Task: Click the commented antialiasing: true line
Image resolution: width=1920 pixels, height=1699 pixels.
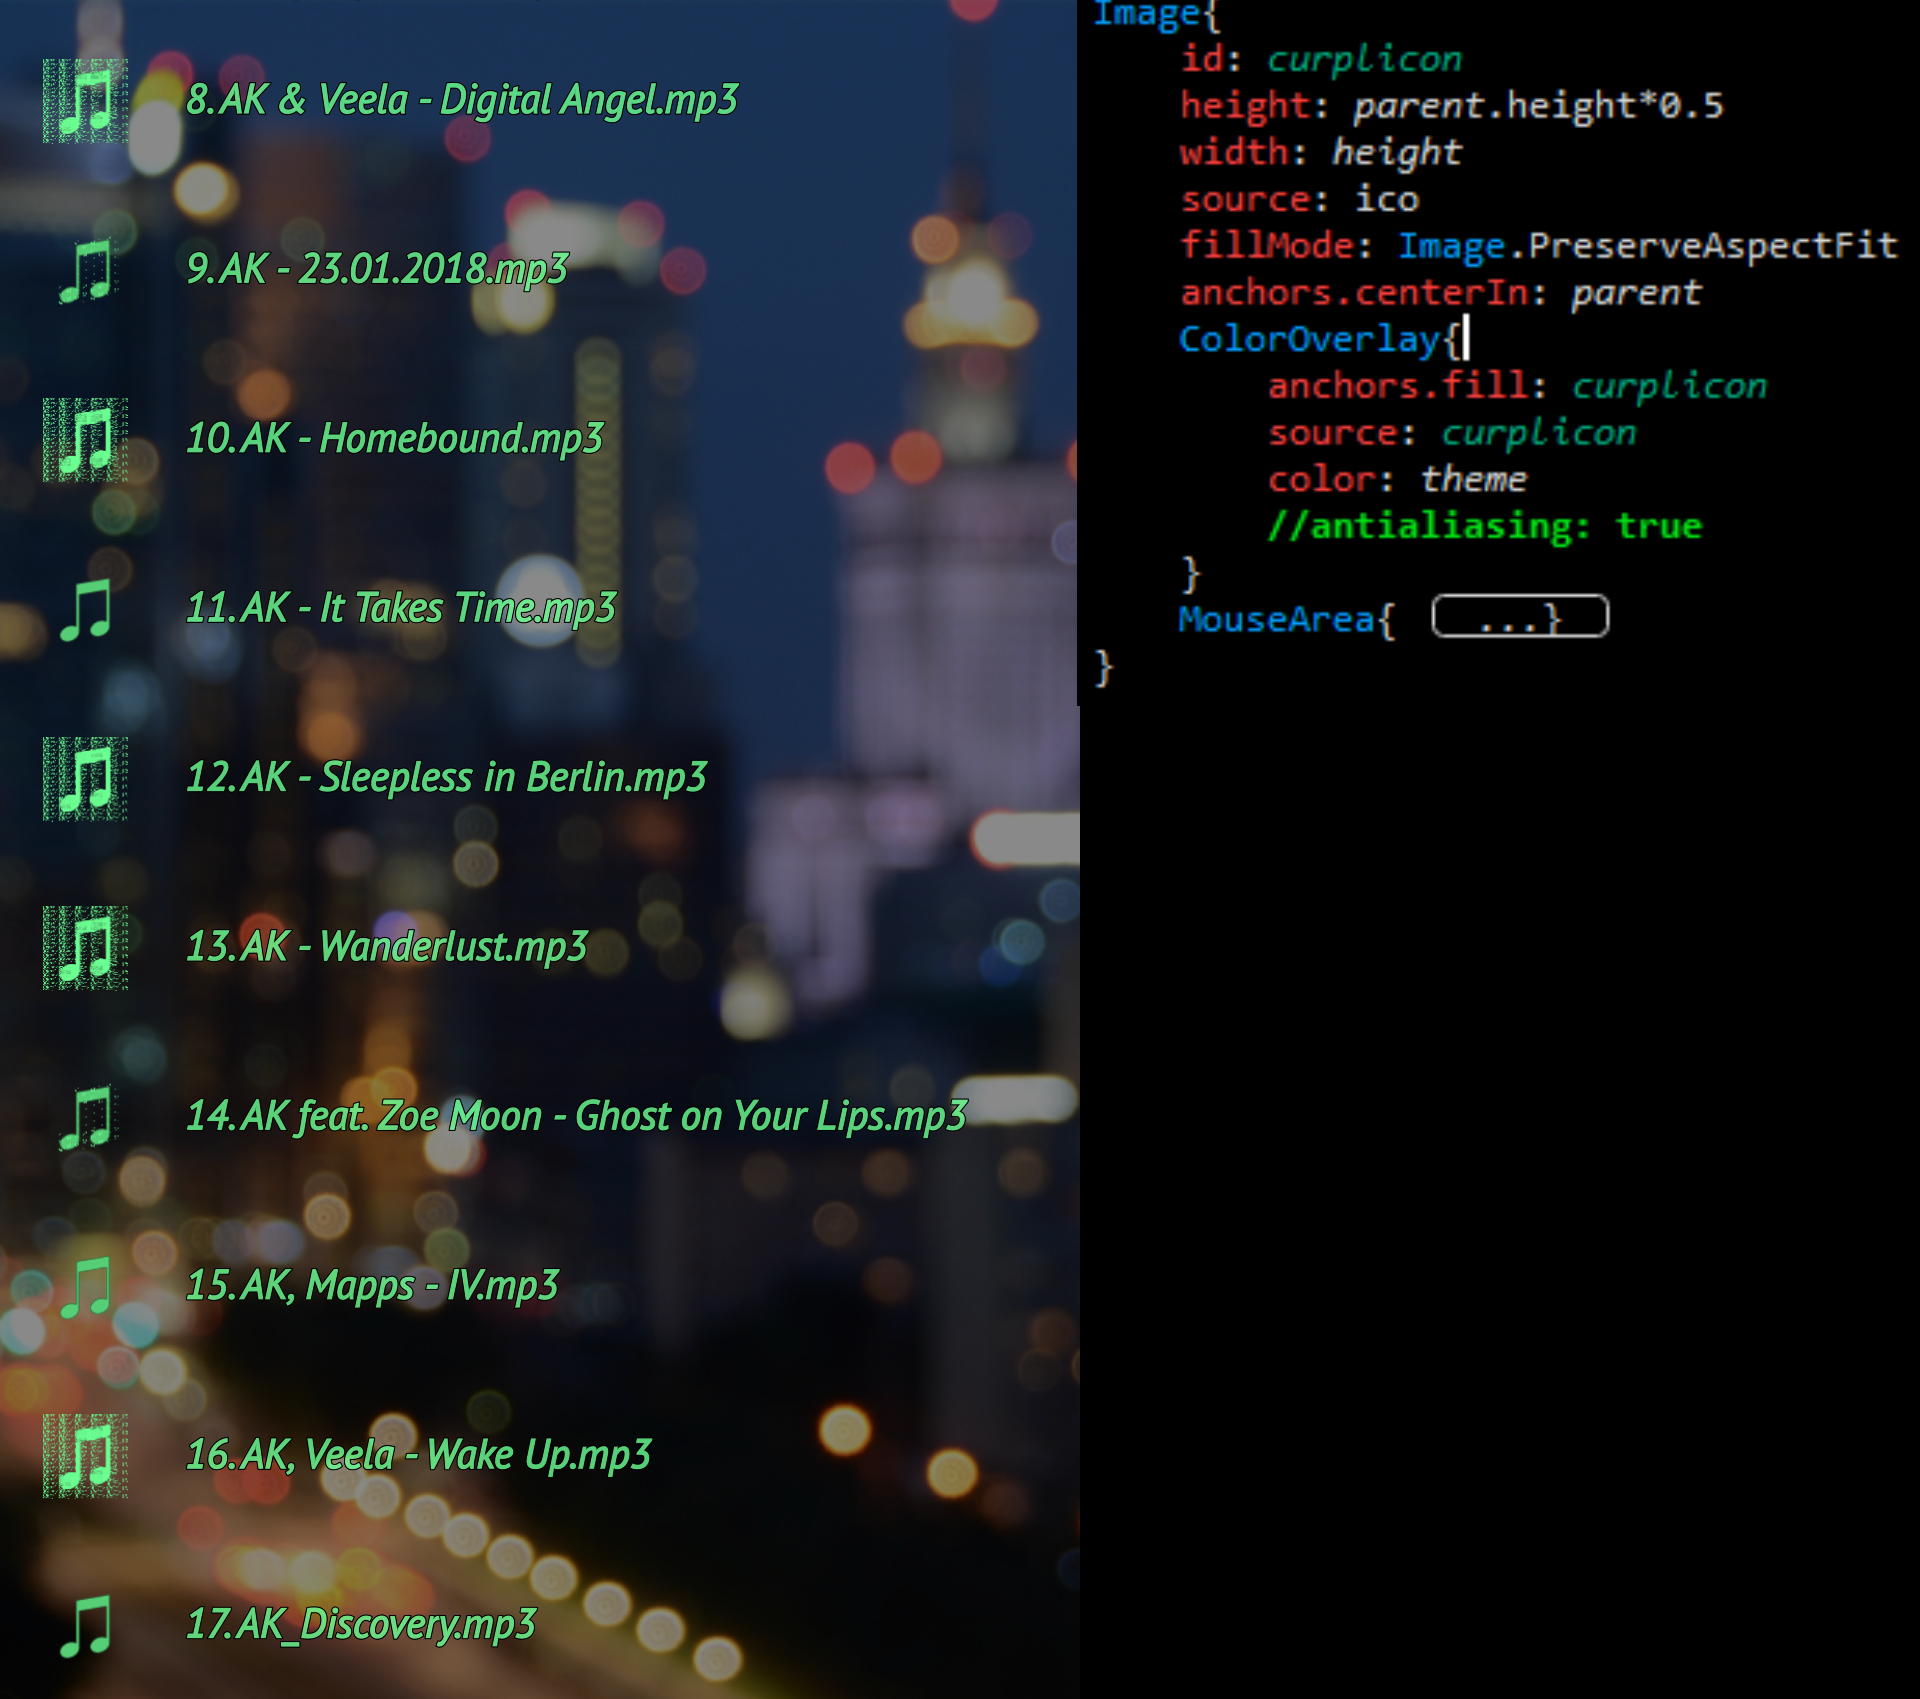Action: click(1485, 526)
